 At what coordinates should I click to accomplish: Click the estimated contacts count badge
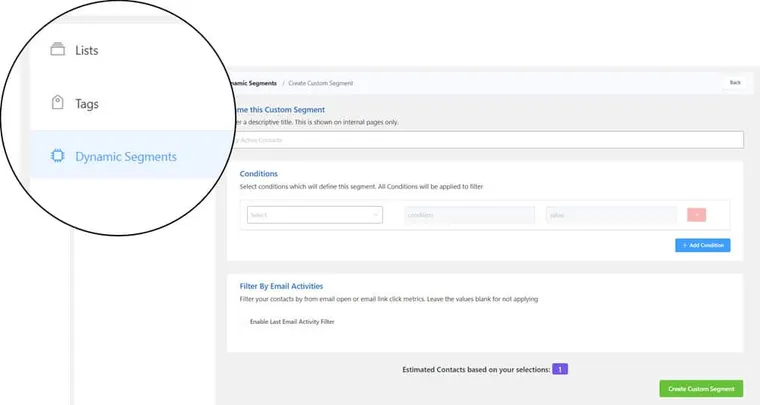coord(560,369)
